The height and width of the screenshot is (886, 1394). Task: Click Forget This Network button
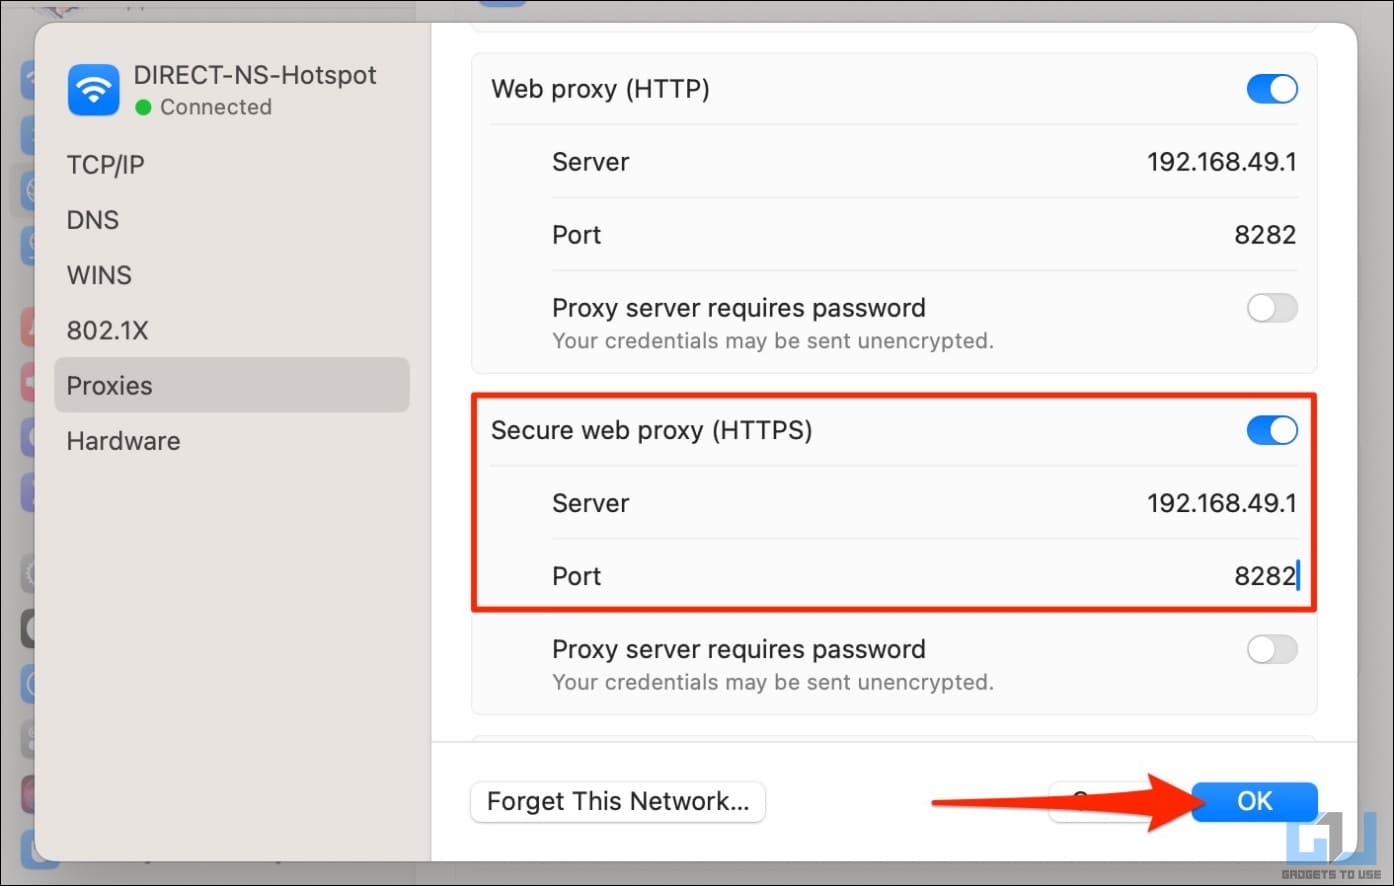click(618, 801)
